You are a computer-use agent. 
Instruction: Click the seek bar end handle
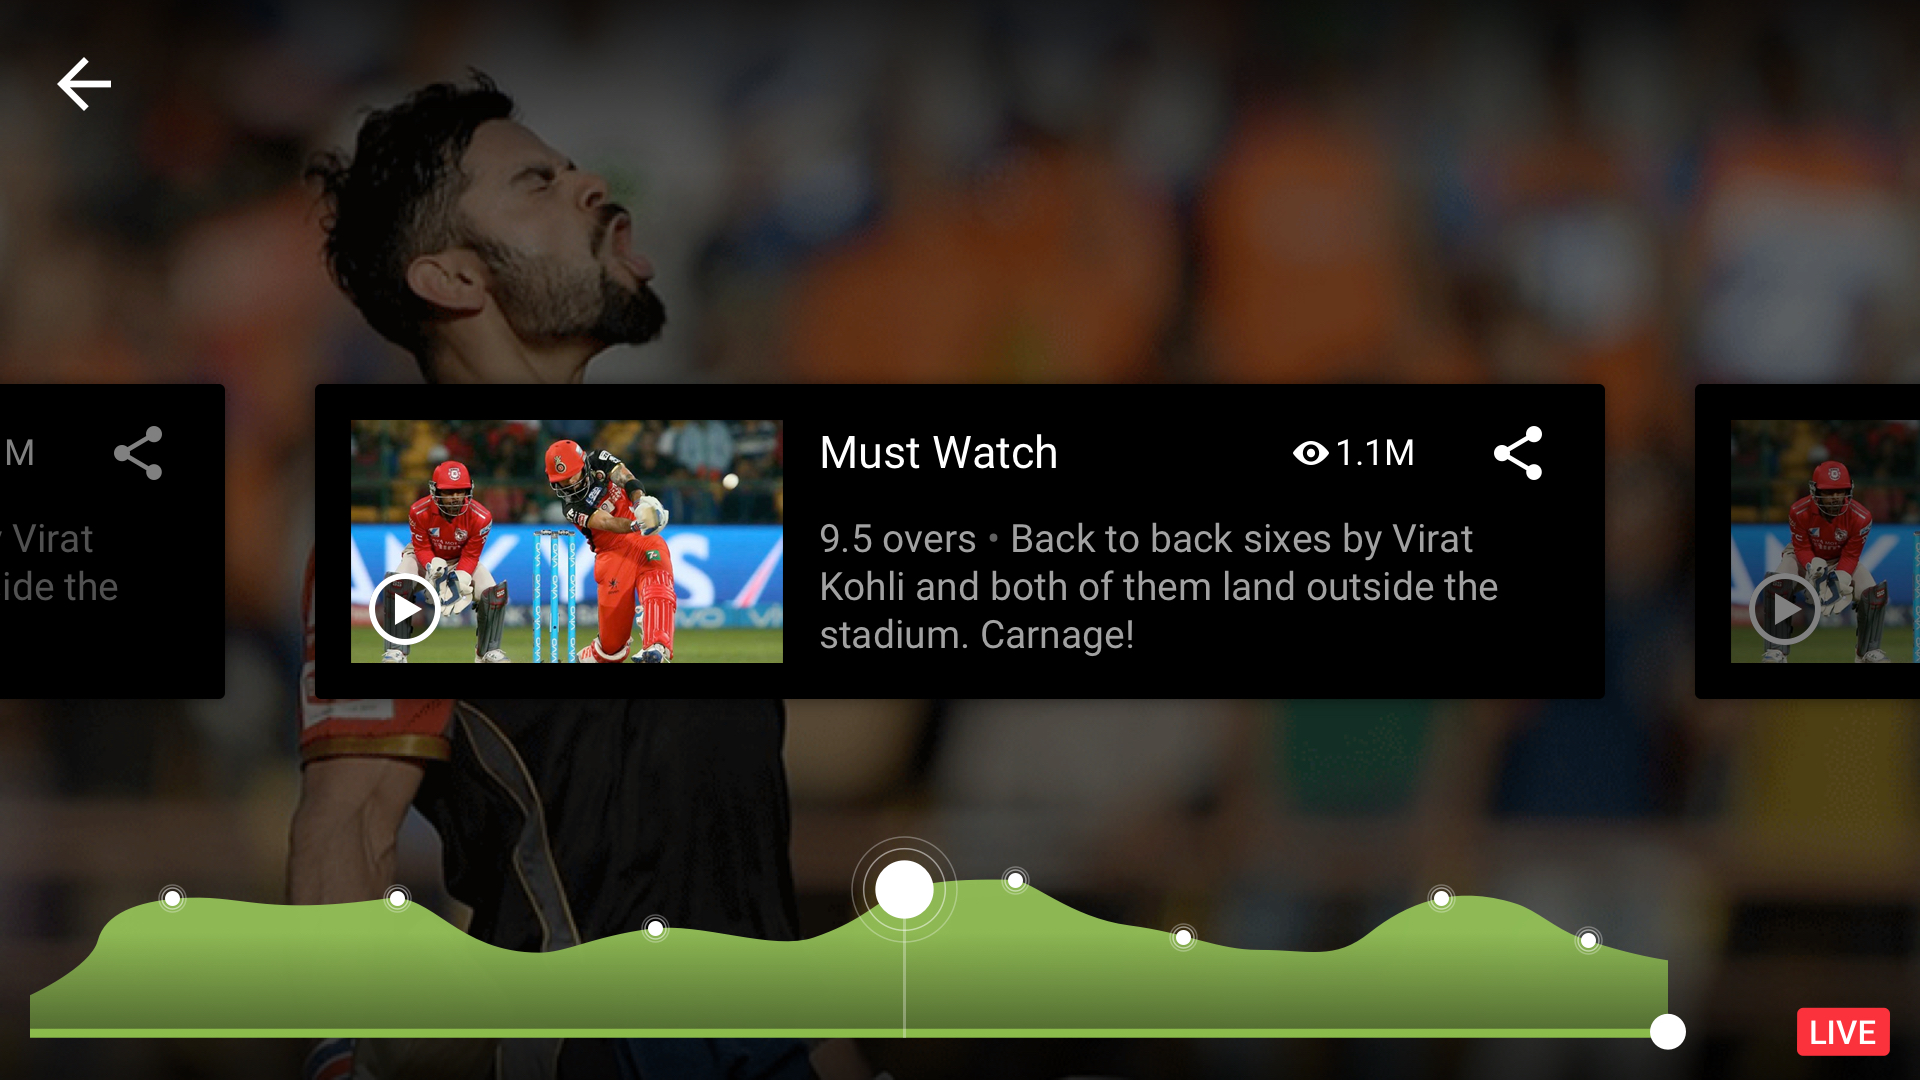[1668, 1031]
